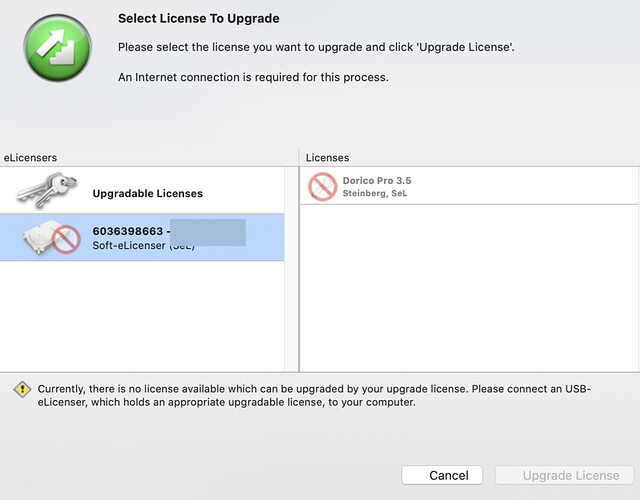
Task: Click the hard drive Soft-eLicenser icon
Action: [x=51, y=238]
